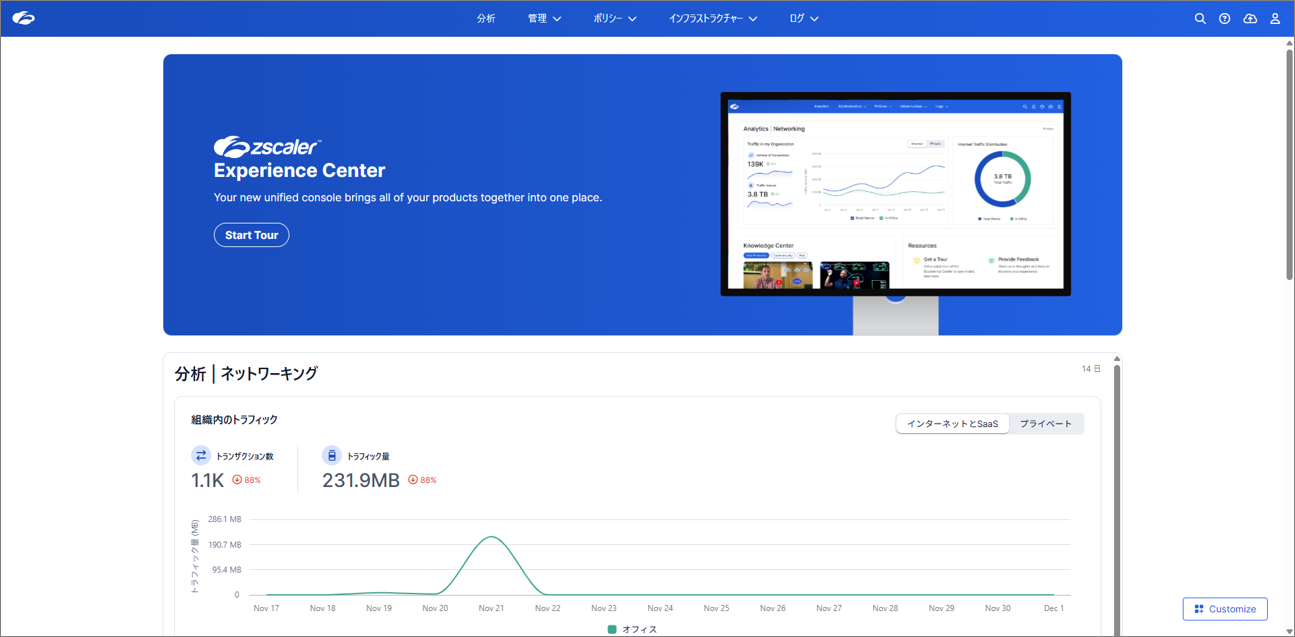Go to the 分析 menu item
Screen dimensions: 1295x637
(x=486, y=19)
